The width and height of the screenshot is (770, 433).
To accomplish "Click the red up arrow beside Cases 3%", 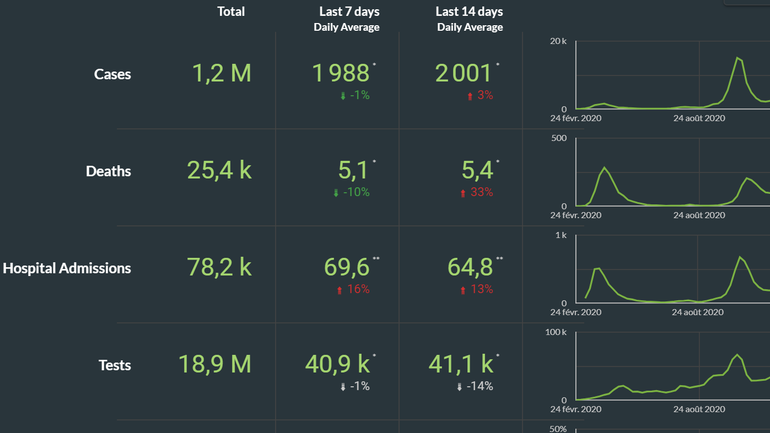I will 470,95.
